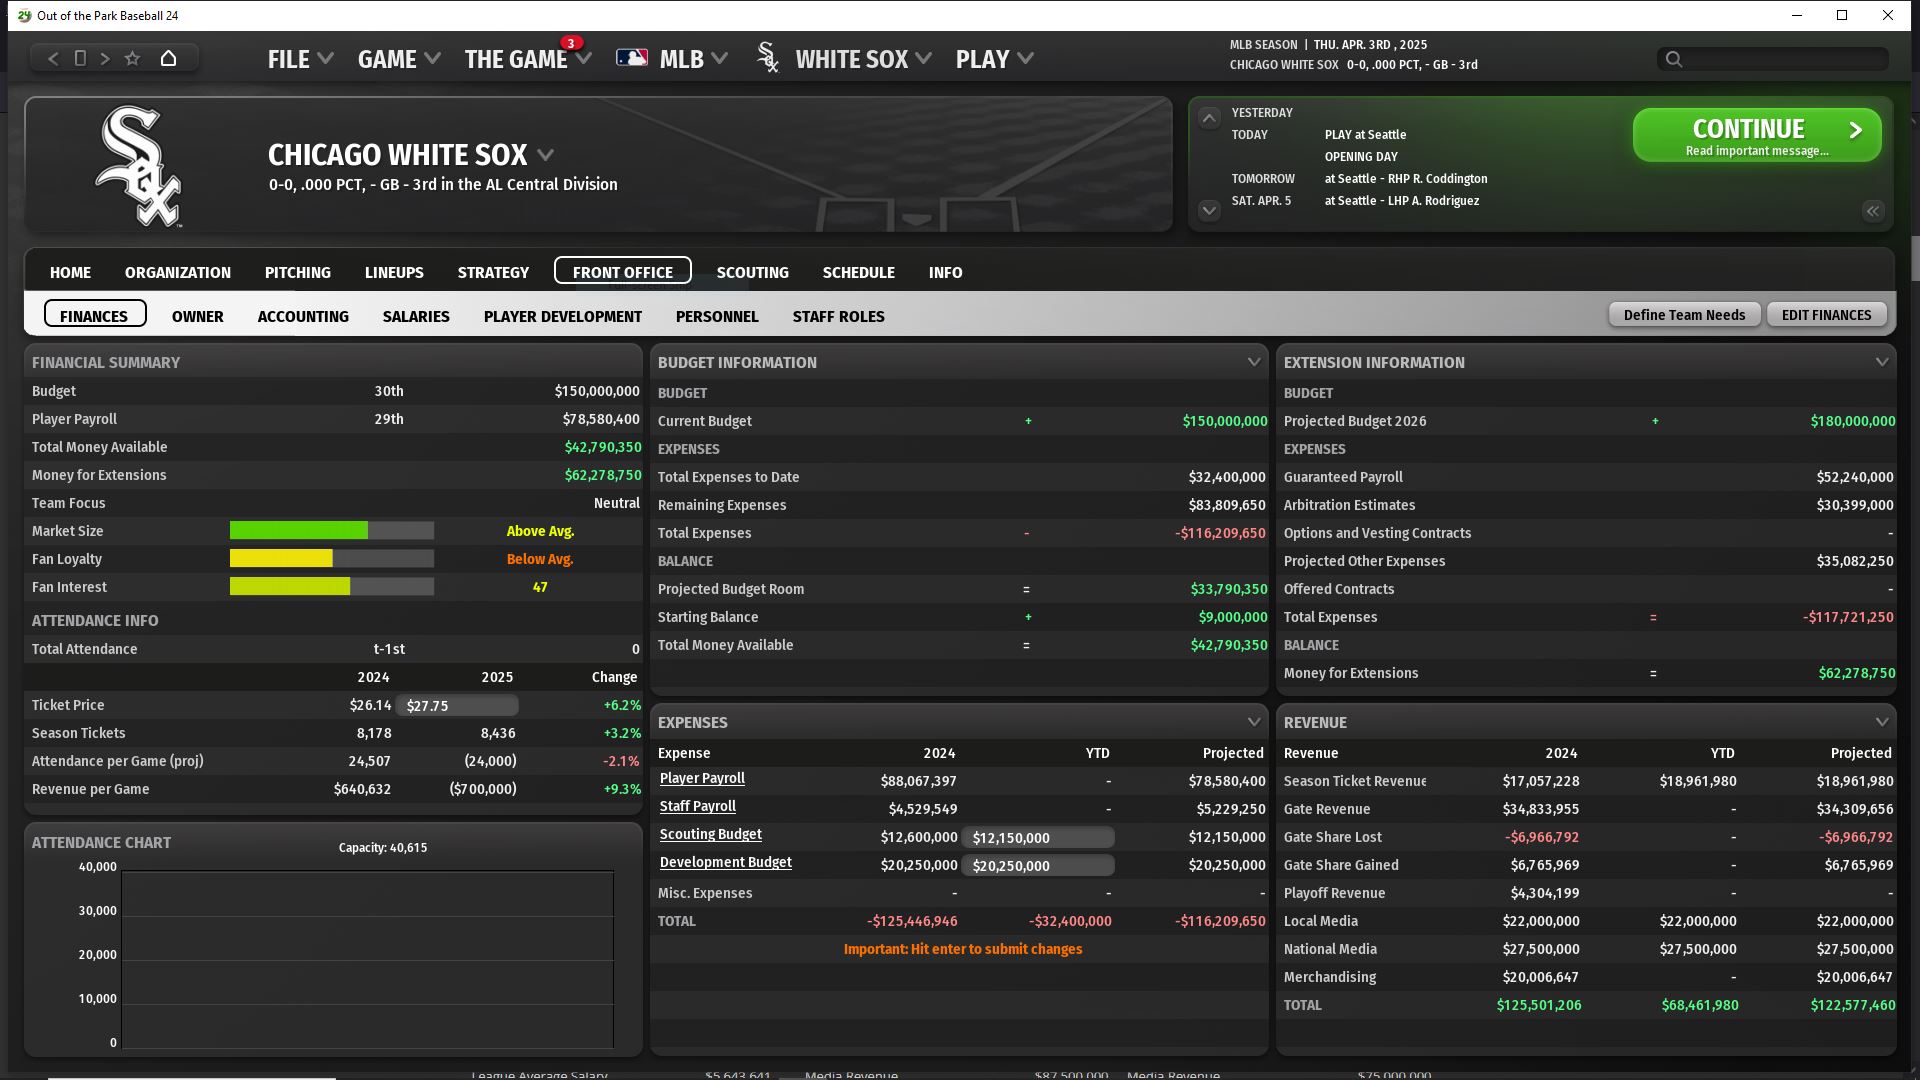Click the 2025 ticket price field
This screenshot has height=1080, width=1920.
(457, 706)
